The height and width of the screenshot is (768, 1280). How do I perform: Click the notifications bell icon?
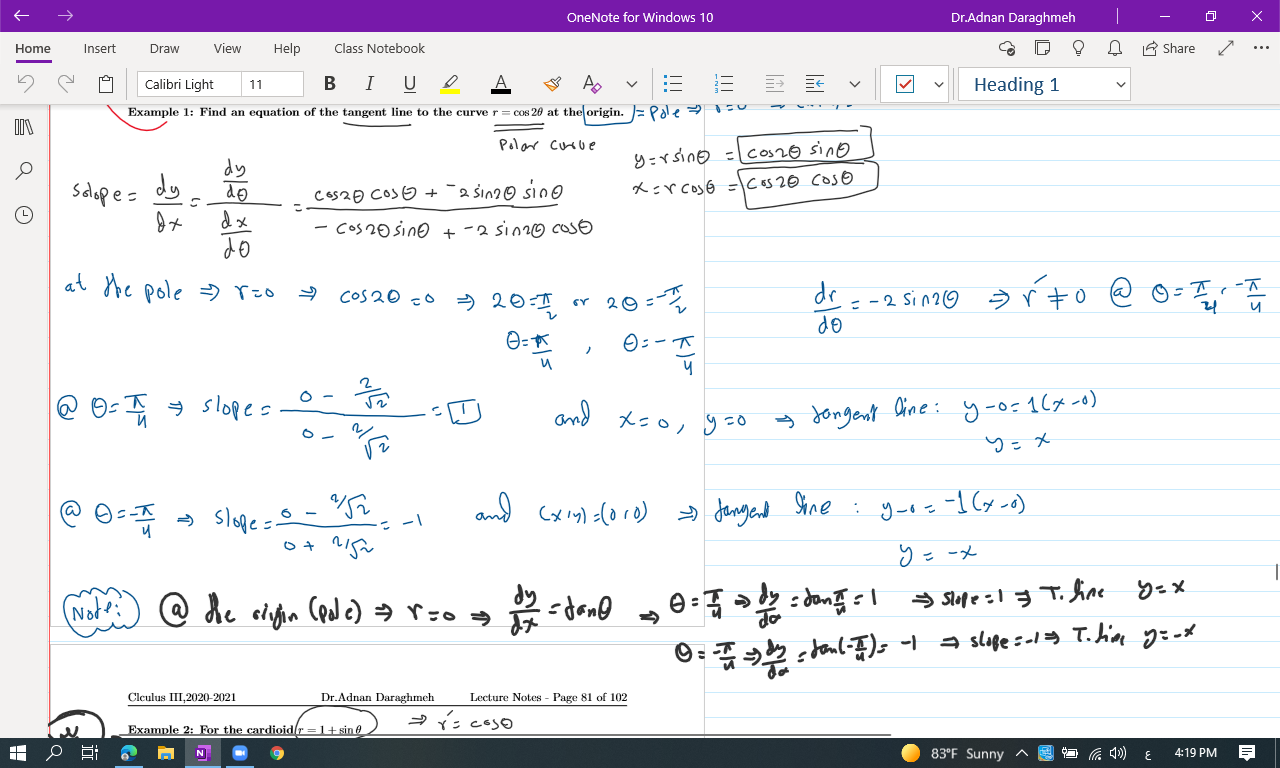point(1114,48)
